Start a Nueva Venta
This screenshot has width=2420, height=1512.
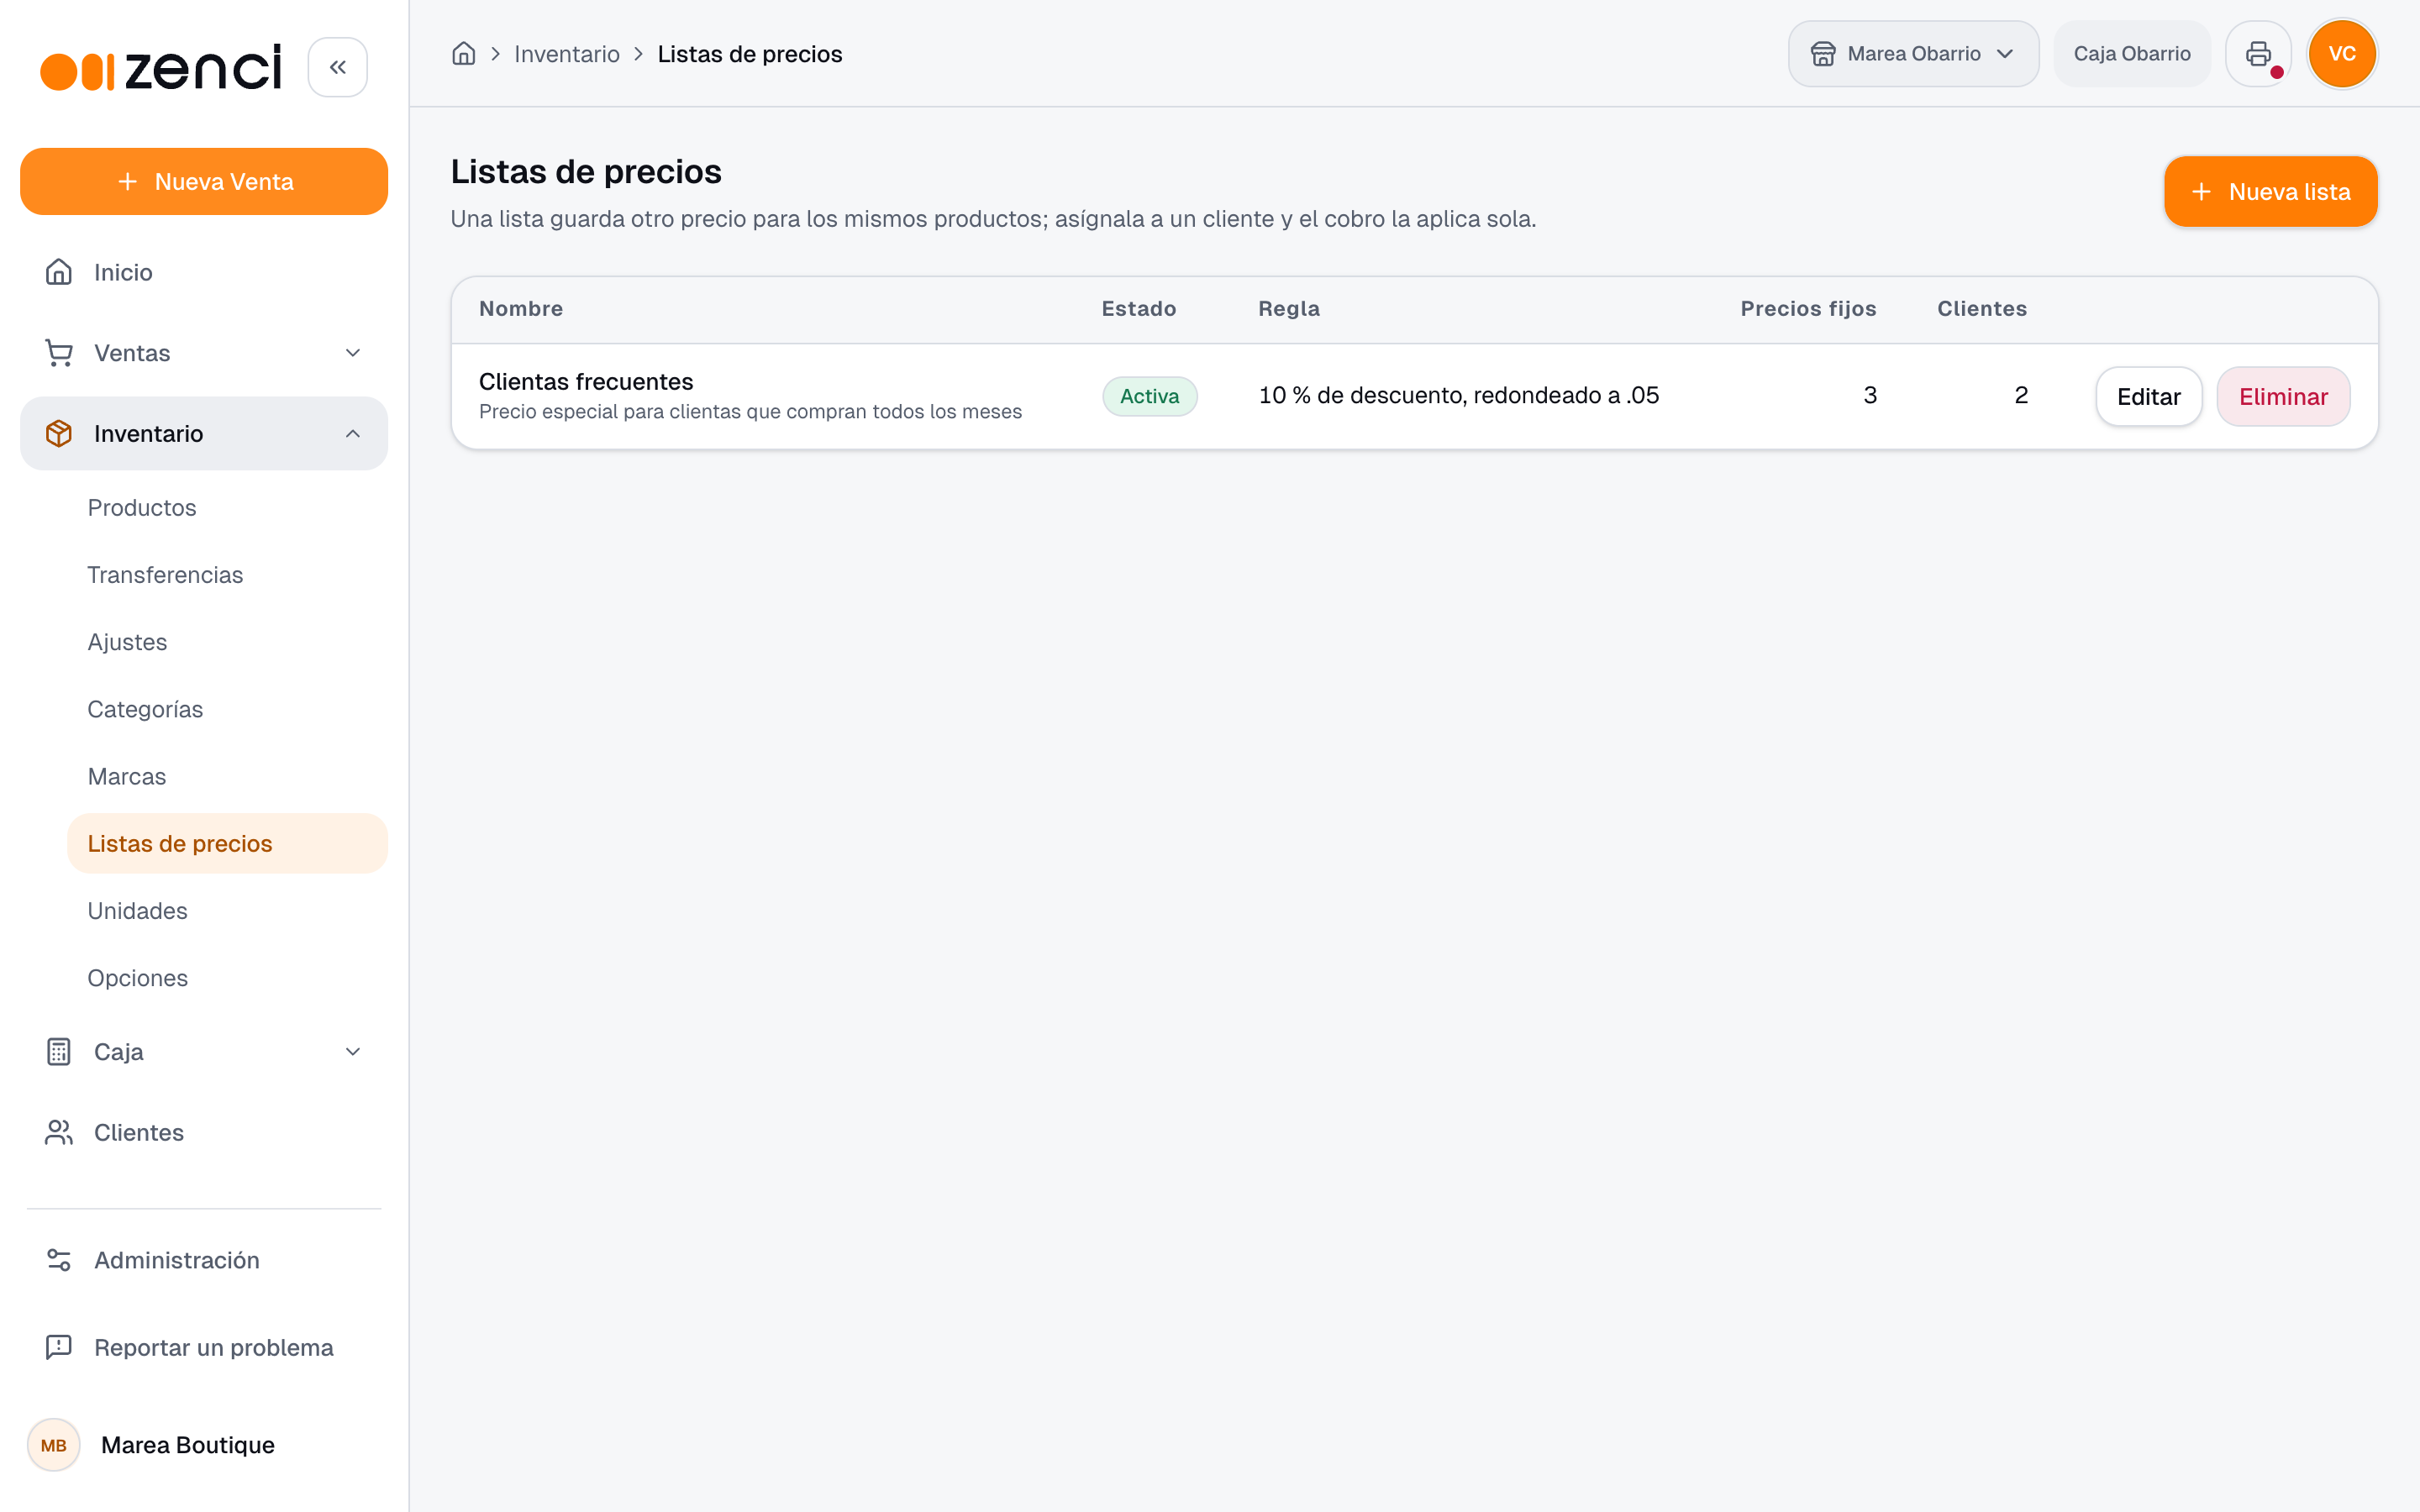[x=204, y=181]
